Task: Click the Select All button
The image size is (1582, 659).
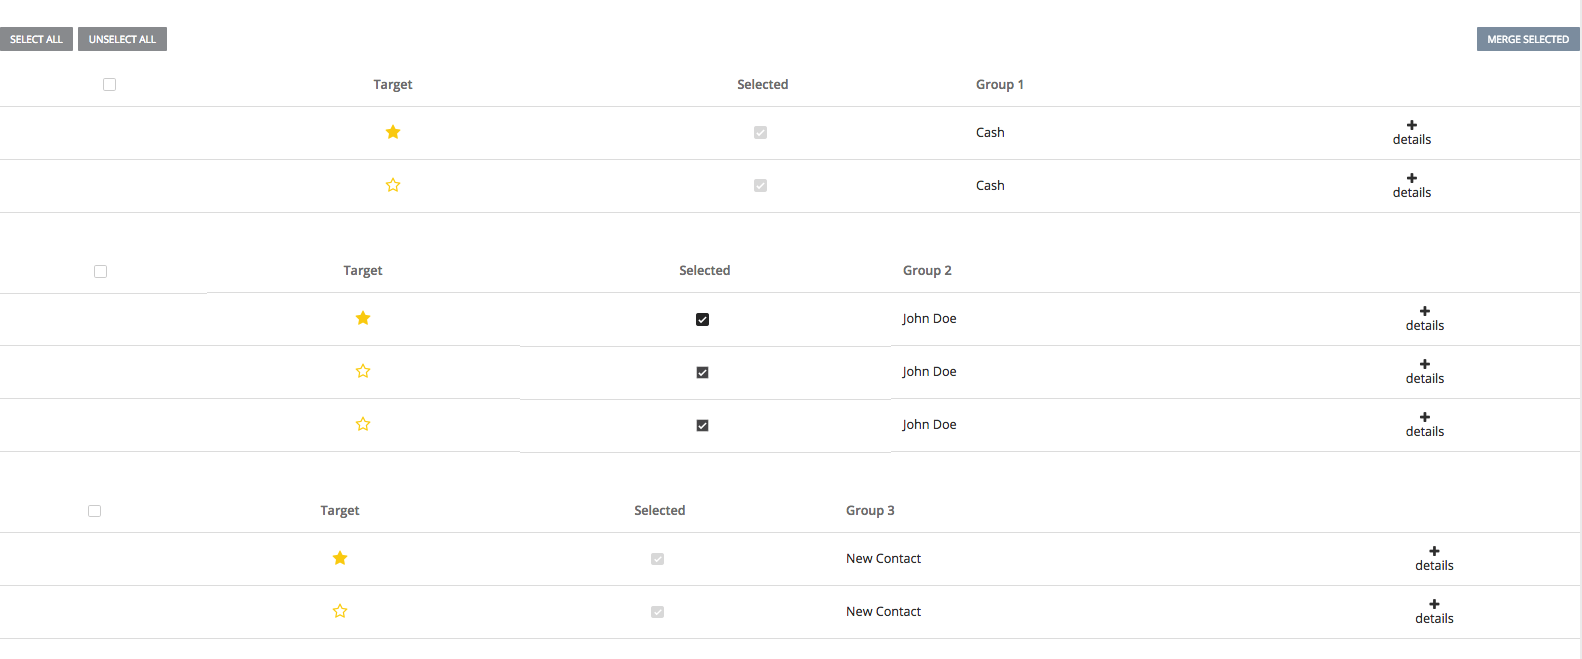Action: click(x=36, y=39)
